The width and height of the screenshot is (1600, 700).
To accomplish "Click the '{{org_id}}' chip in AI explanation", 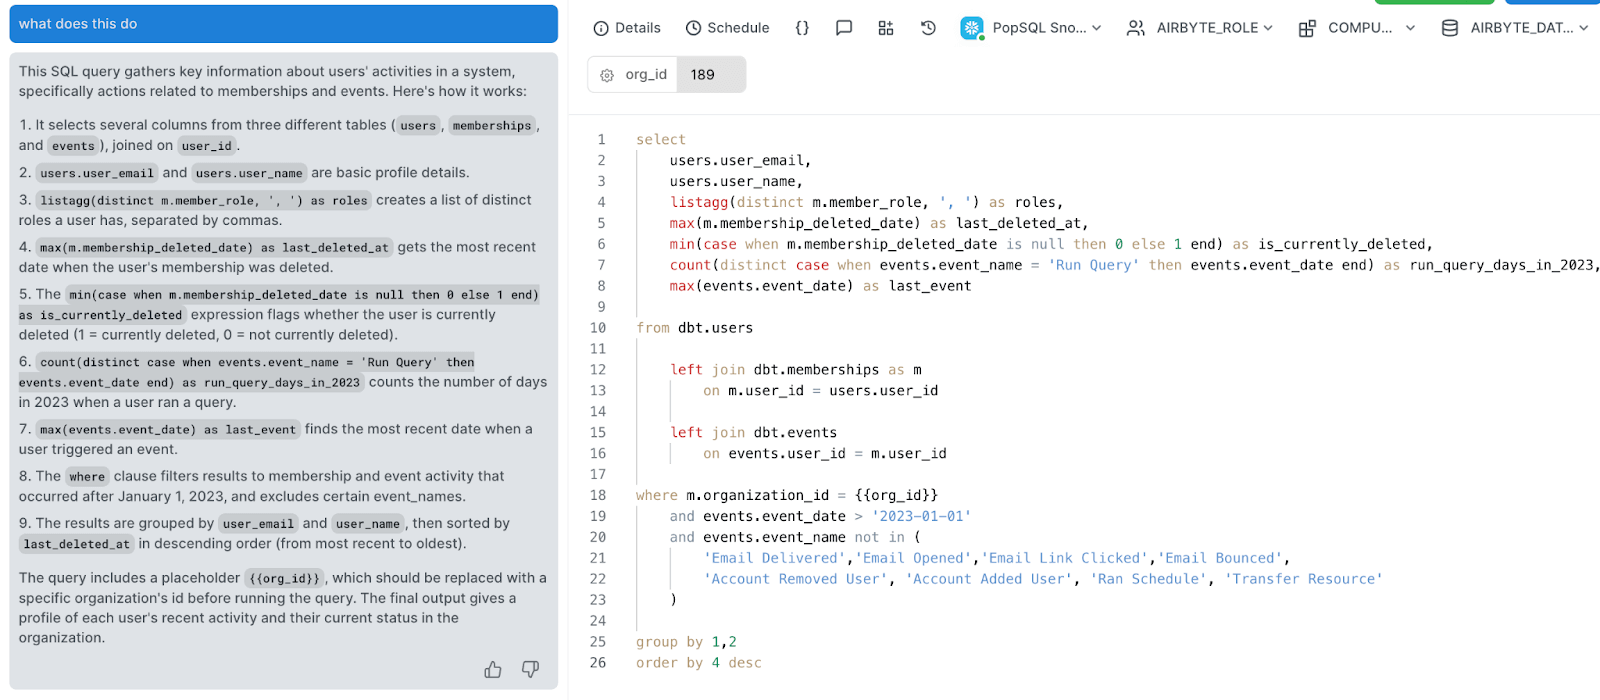I will (285, 579).
